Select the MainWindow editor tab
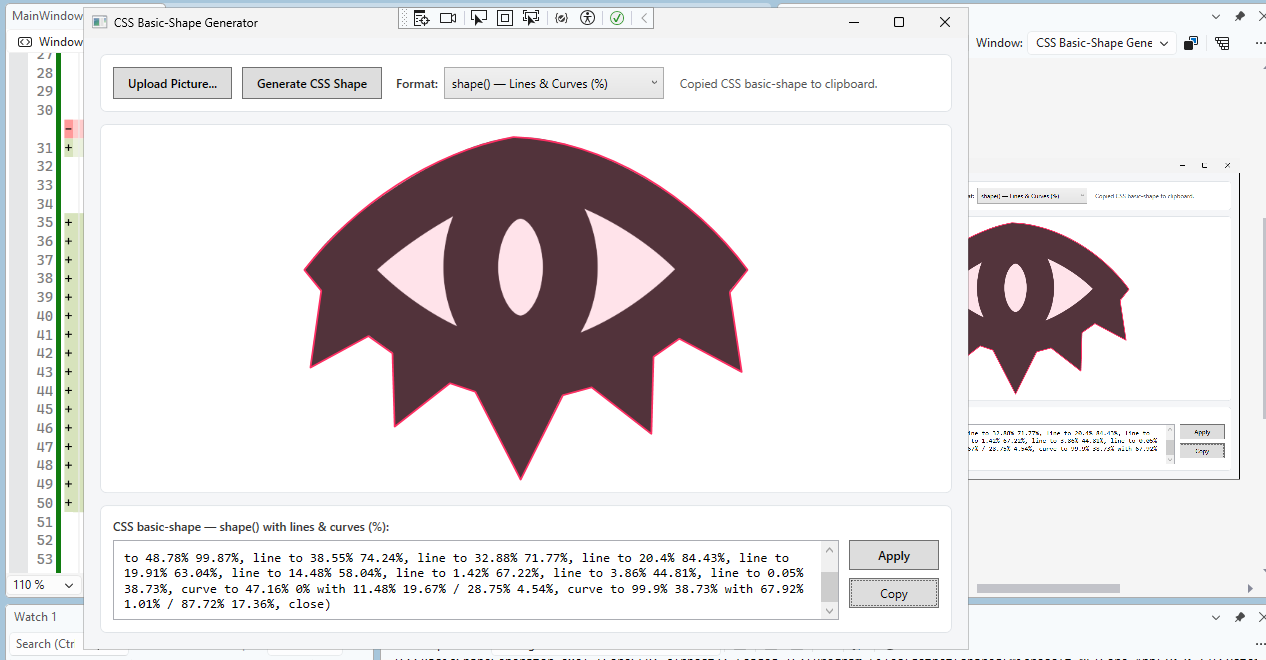The image size is (1266, 660). click(x=45, y=16)
